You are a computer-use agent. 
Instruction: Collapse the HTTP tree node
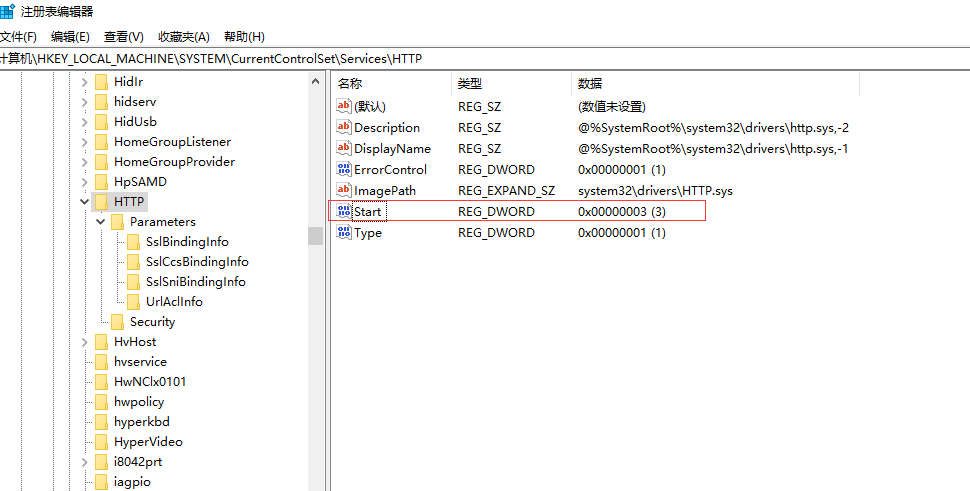(85, 202)
